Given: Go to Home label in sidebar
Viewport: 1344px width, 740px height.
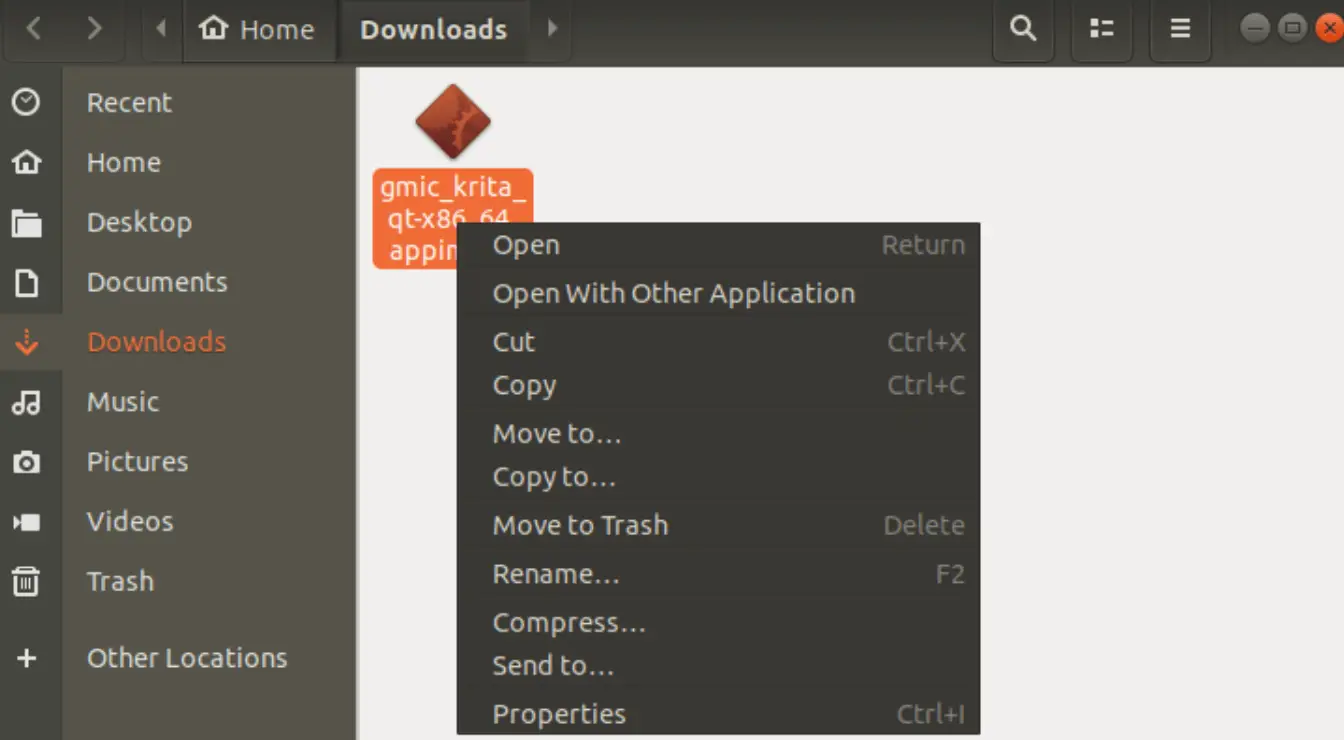Looking at the screenshot, I should [124, 162].
